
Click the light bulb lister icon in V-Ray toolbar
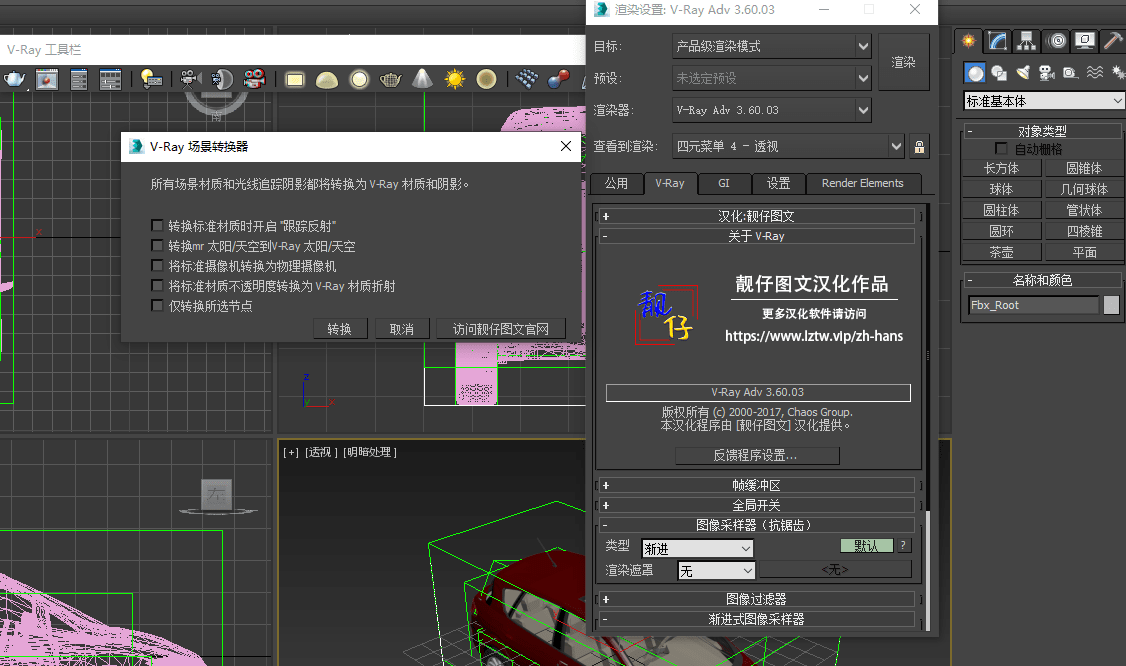[151, 79]
